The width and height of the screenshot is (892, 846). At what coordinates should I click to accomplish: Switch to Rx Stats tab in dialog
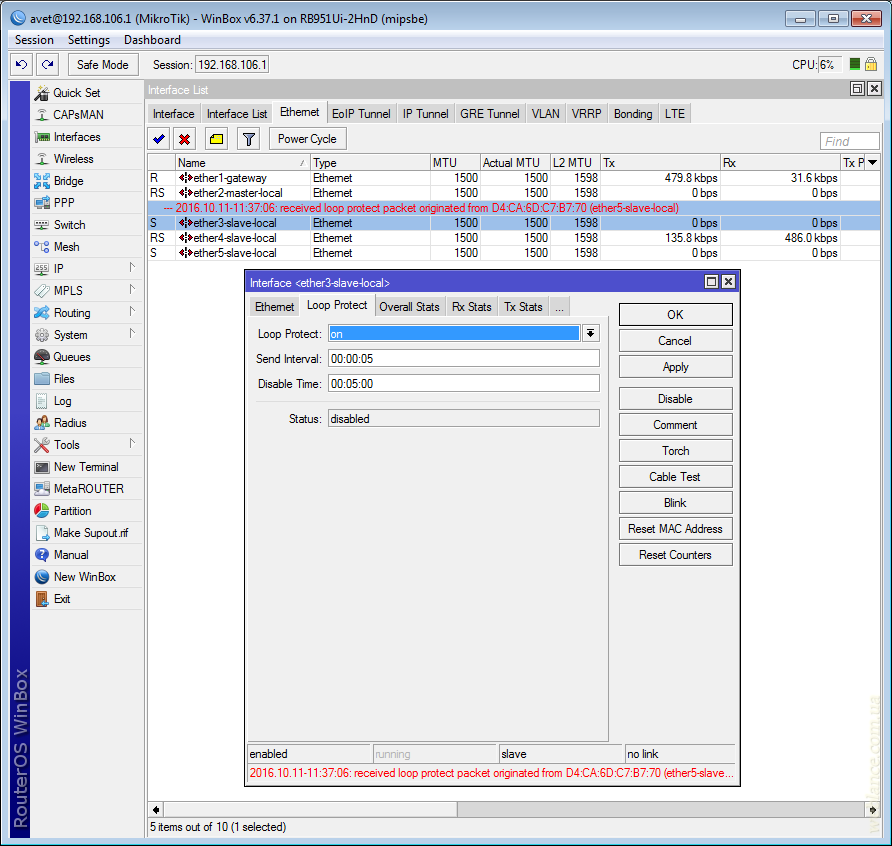pyautogui.click(x=472, y=307)
